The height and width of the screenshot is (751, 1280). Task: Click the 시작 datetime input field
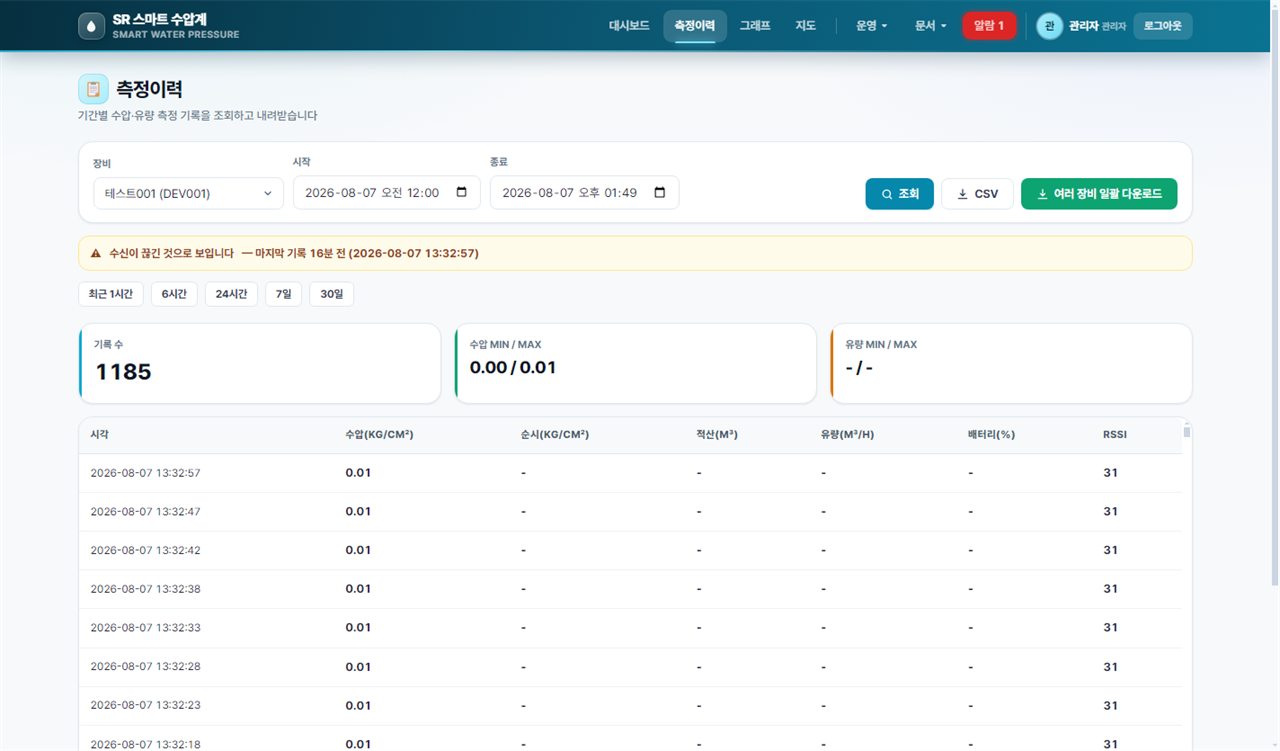click(x=386, y=193)
